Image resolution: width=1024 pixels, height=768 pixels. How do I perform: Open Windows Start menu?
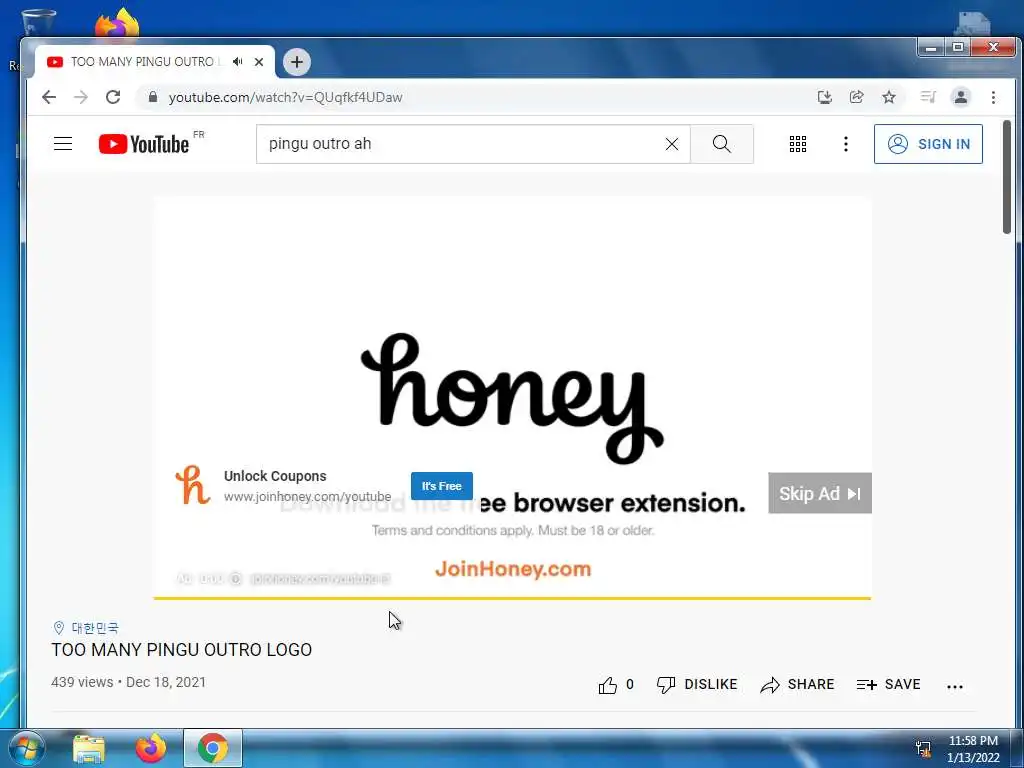(x=27, y=748)
